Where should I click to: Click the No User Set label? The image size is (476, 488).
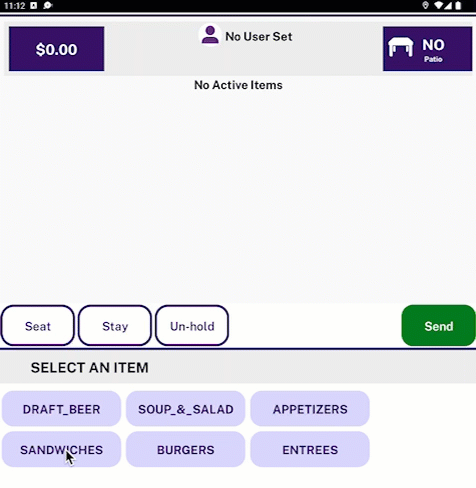[x=259, y=36]
